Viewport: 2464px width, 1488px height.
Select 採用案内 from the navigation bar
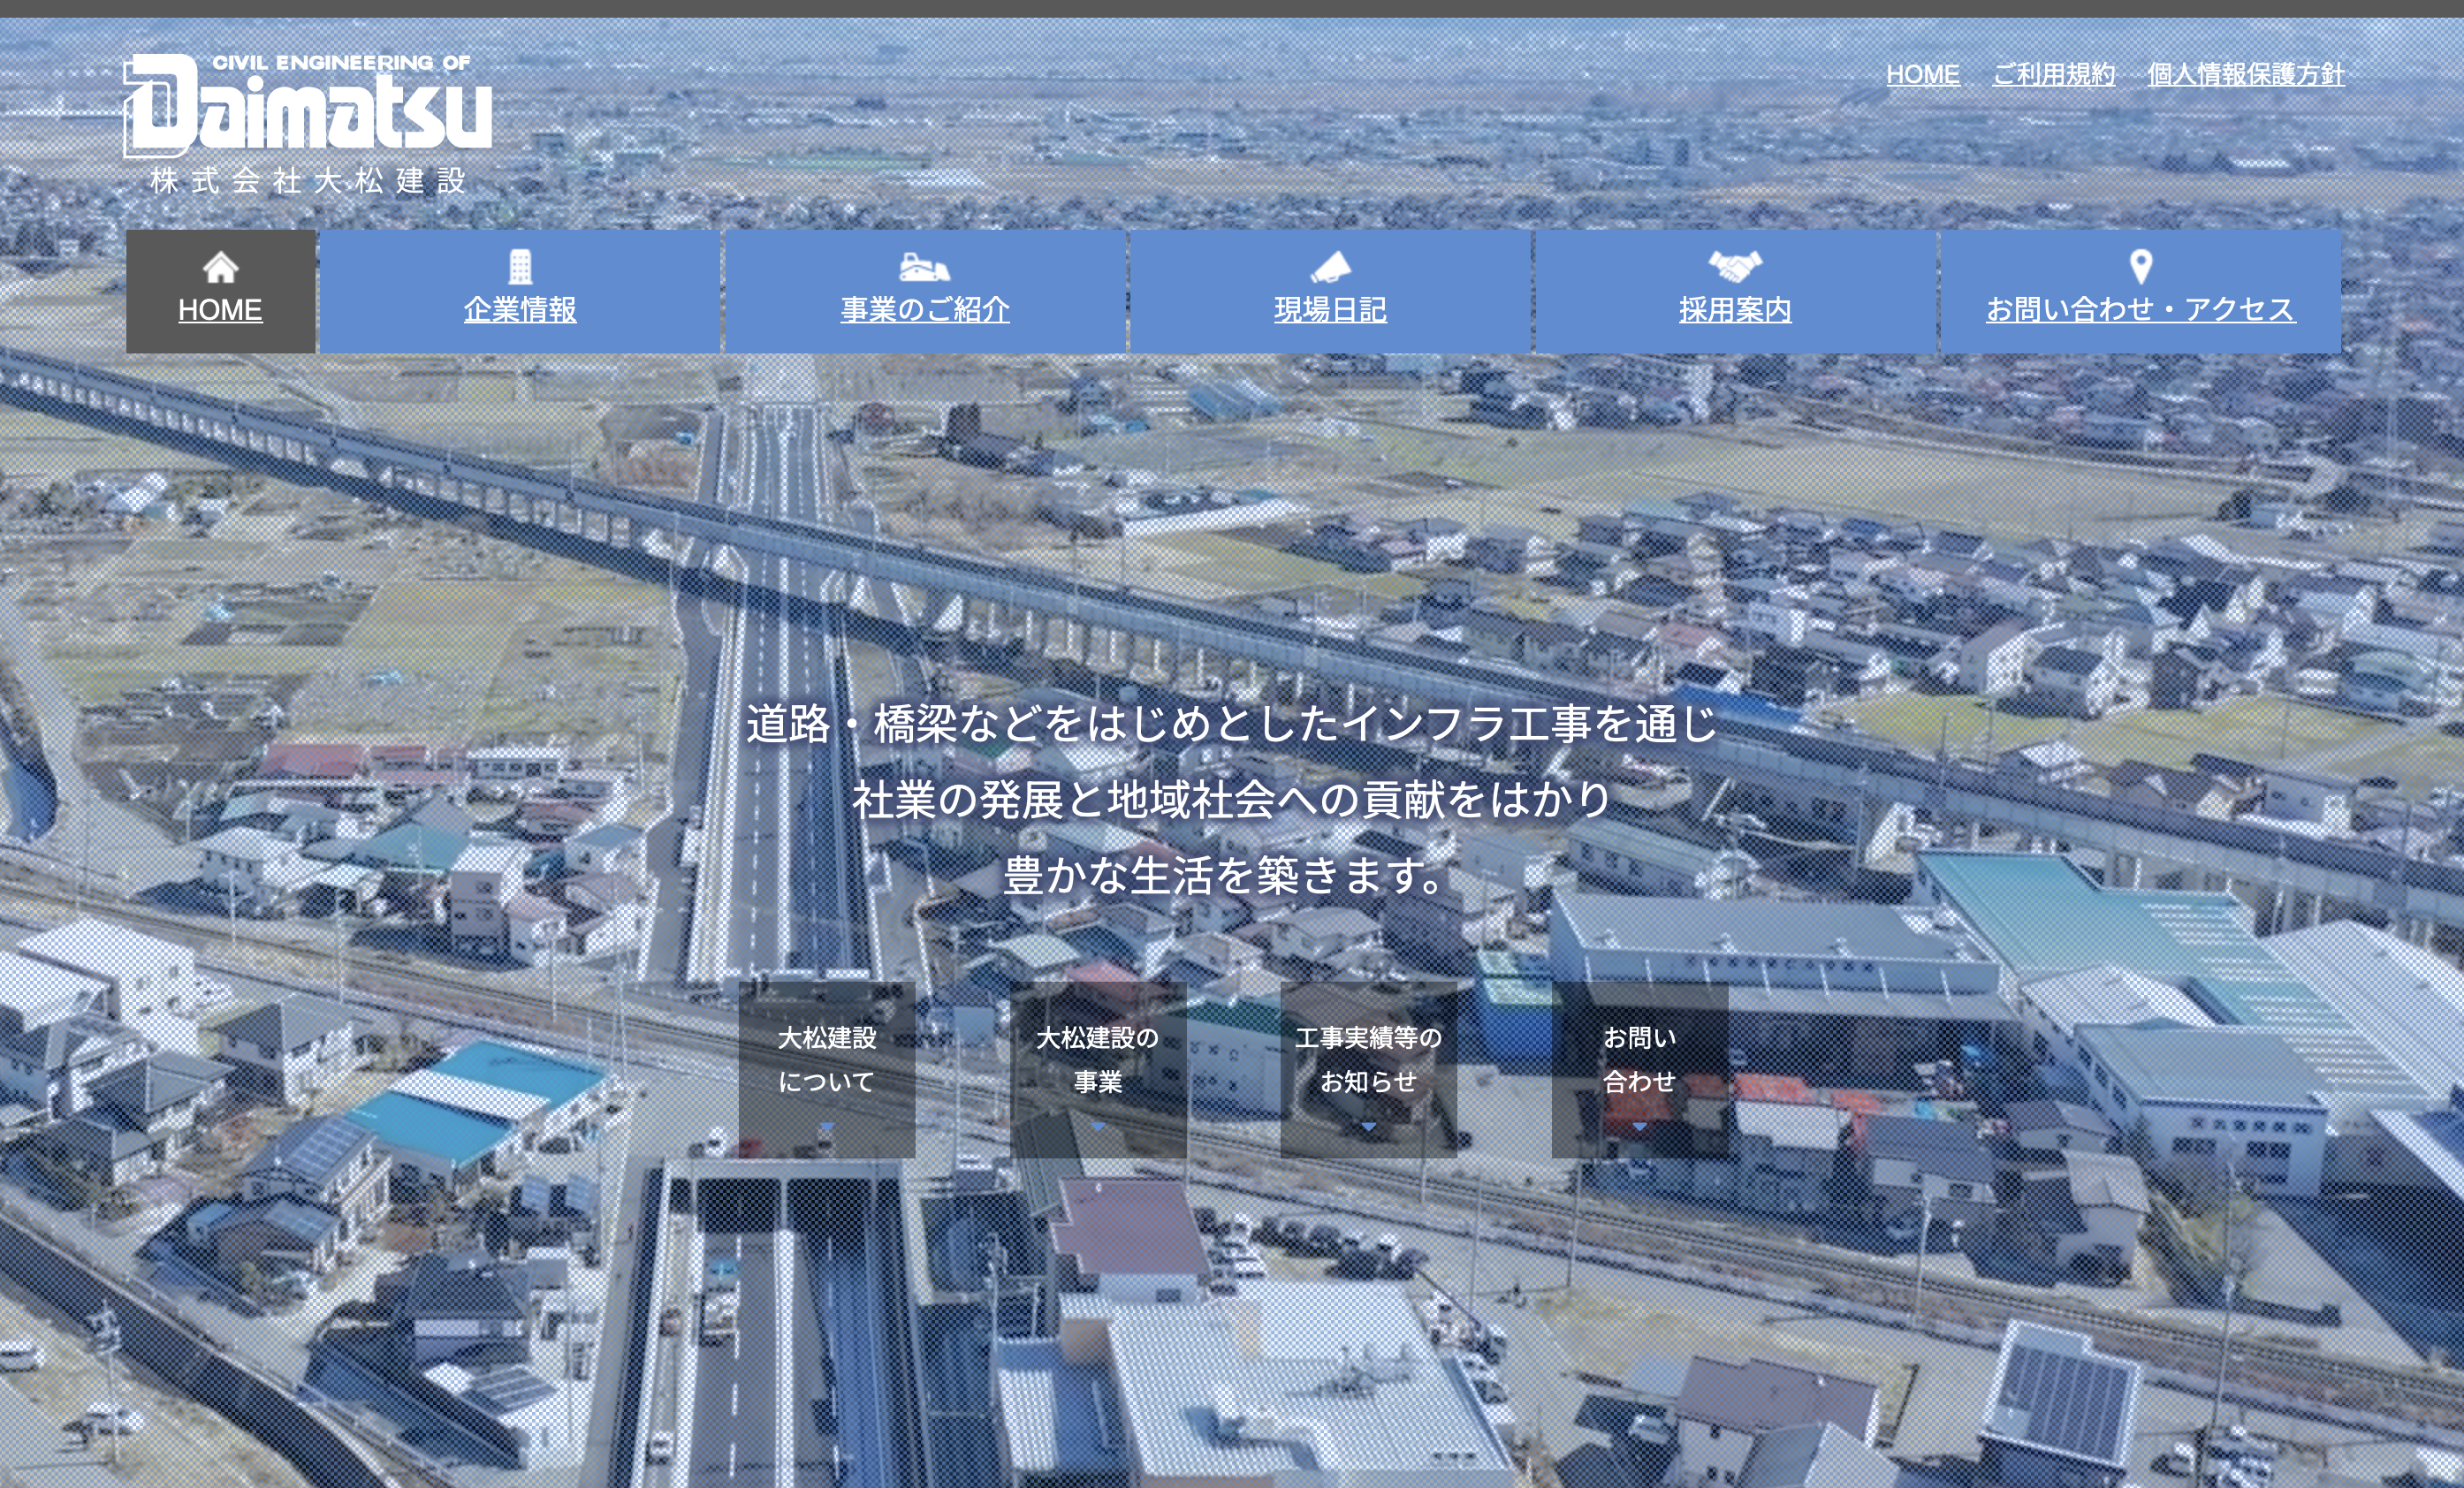point(1735,291)
